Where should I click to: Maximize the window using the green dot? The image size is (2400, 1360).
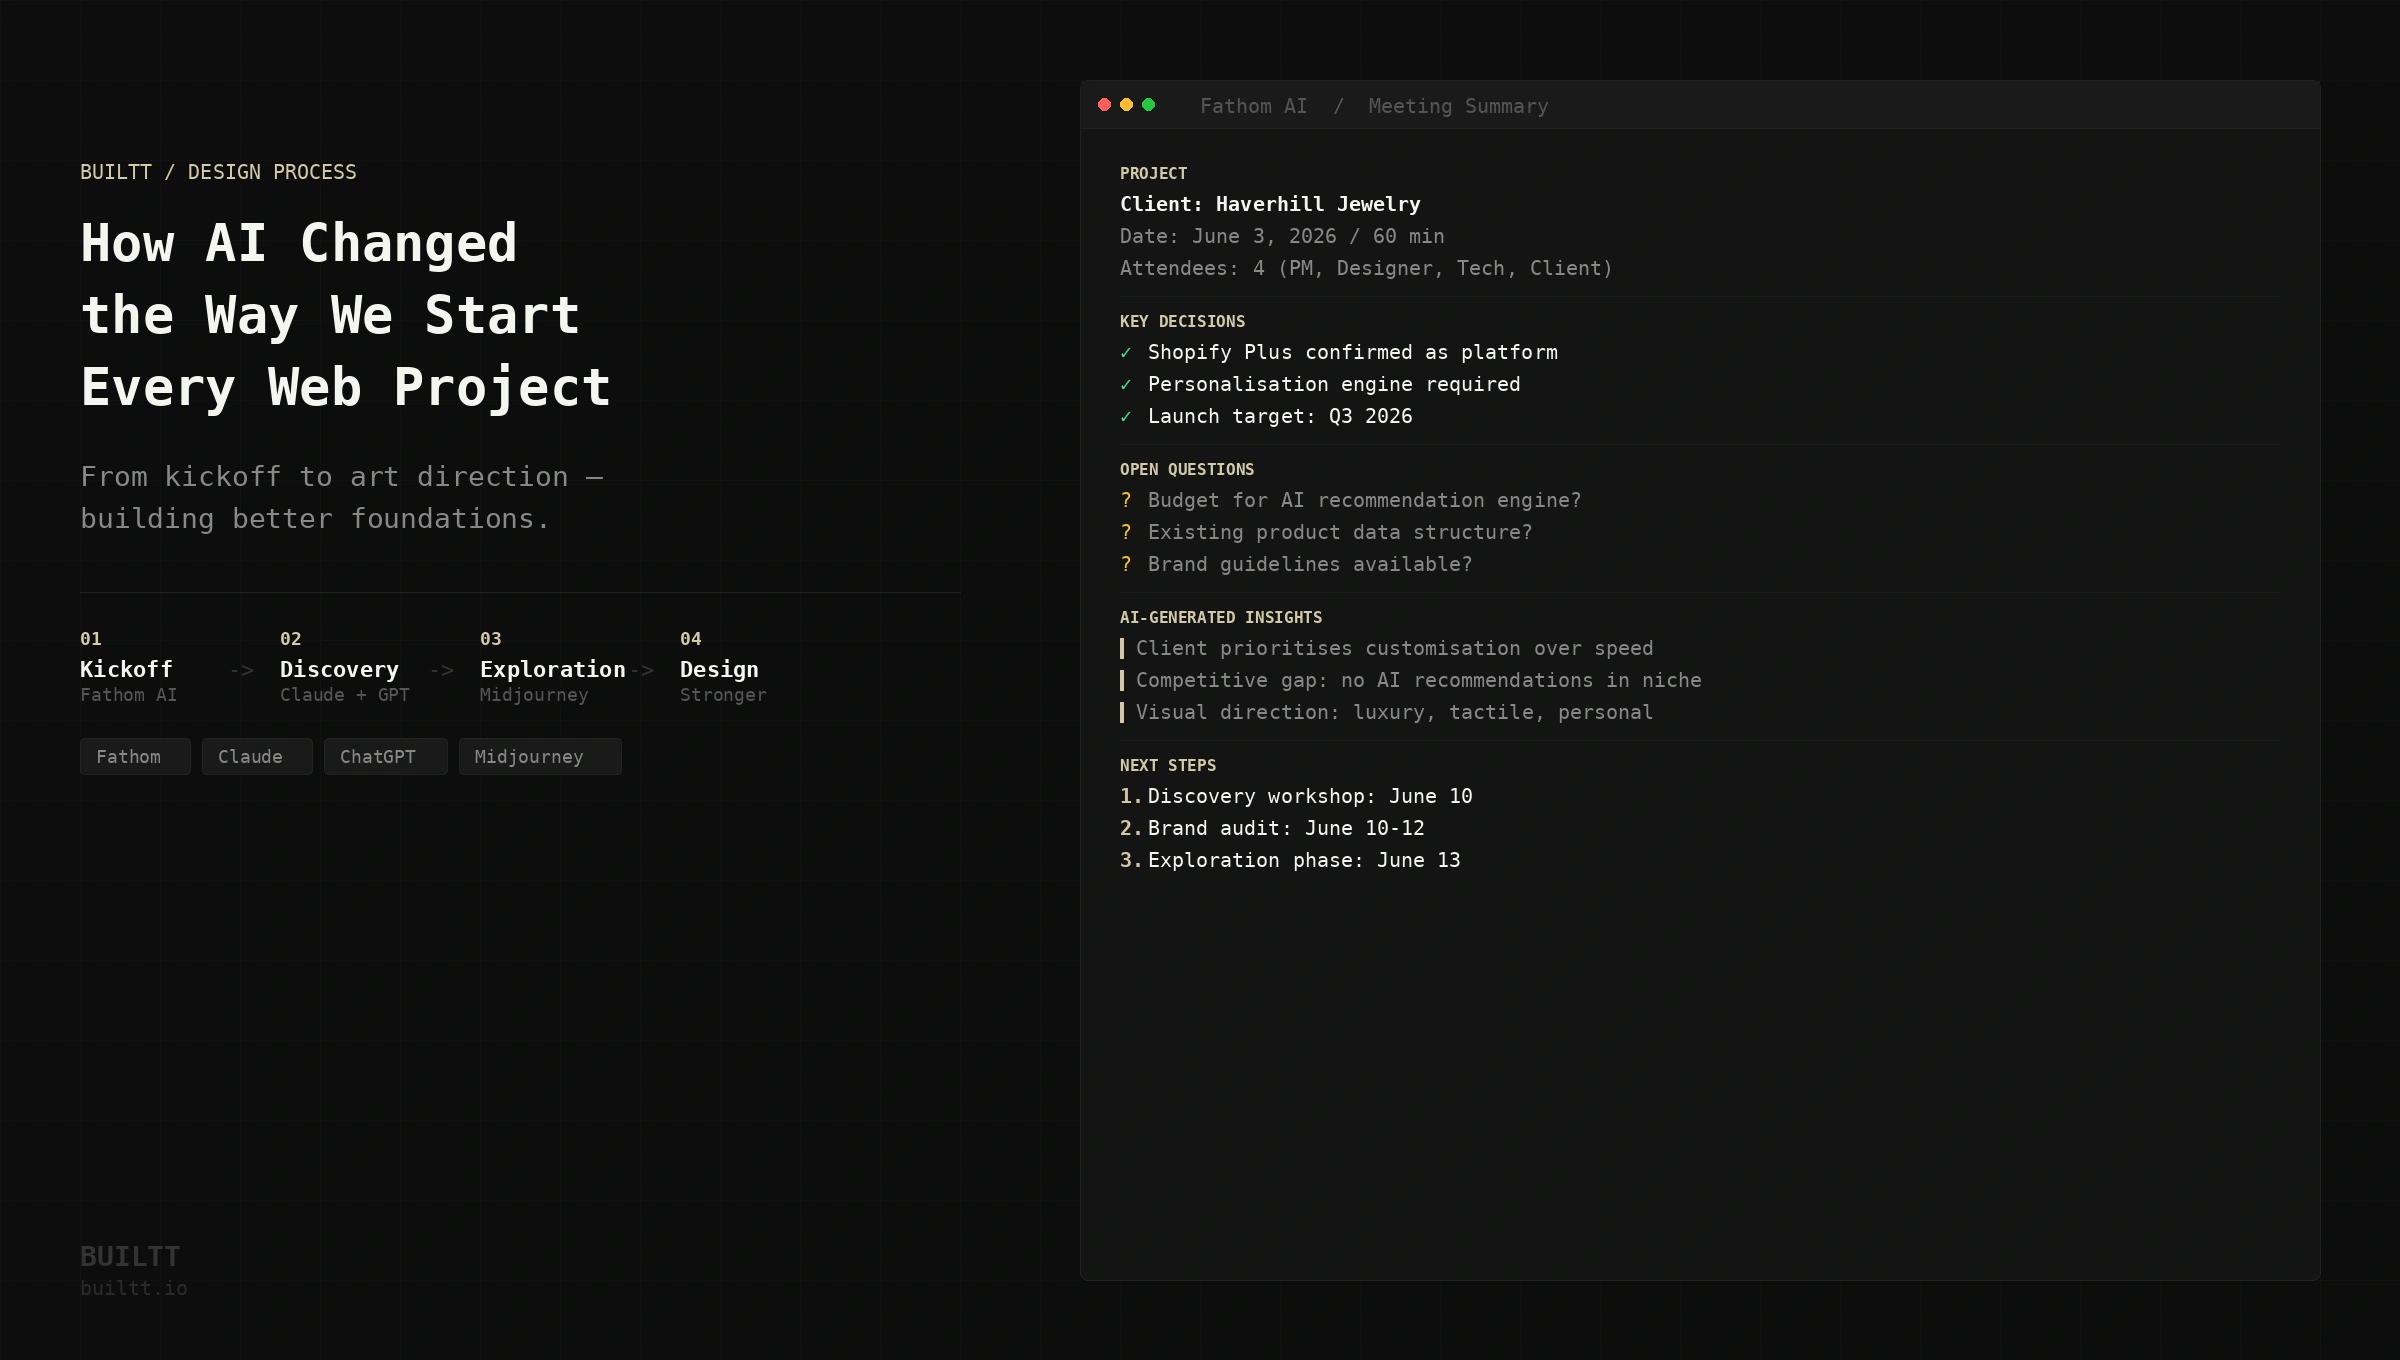(1148, 105)
